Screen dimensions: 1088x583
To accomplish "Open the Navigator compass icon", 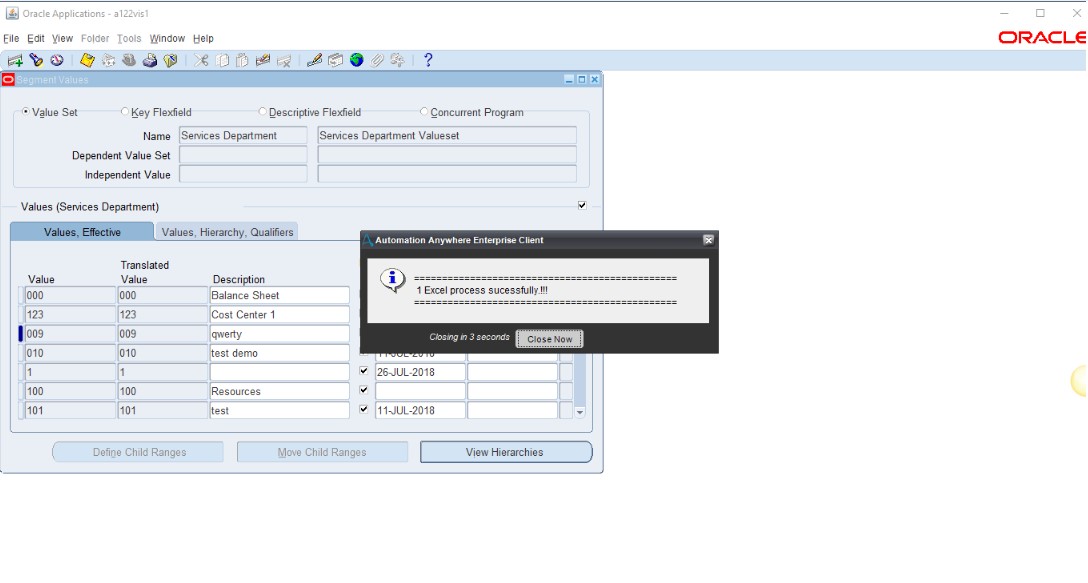I will tap(57, 60).
